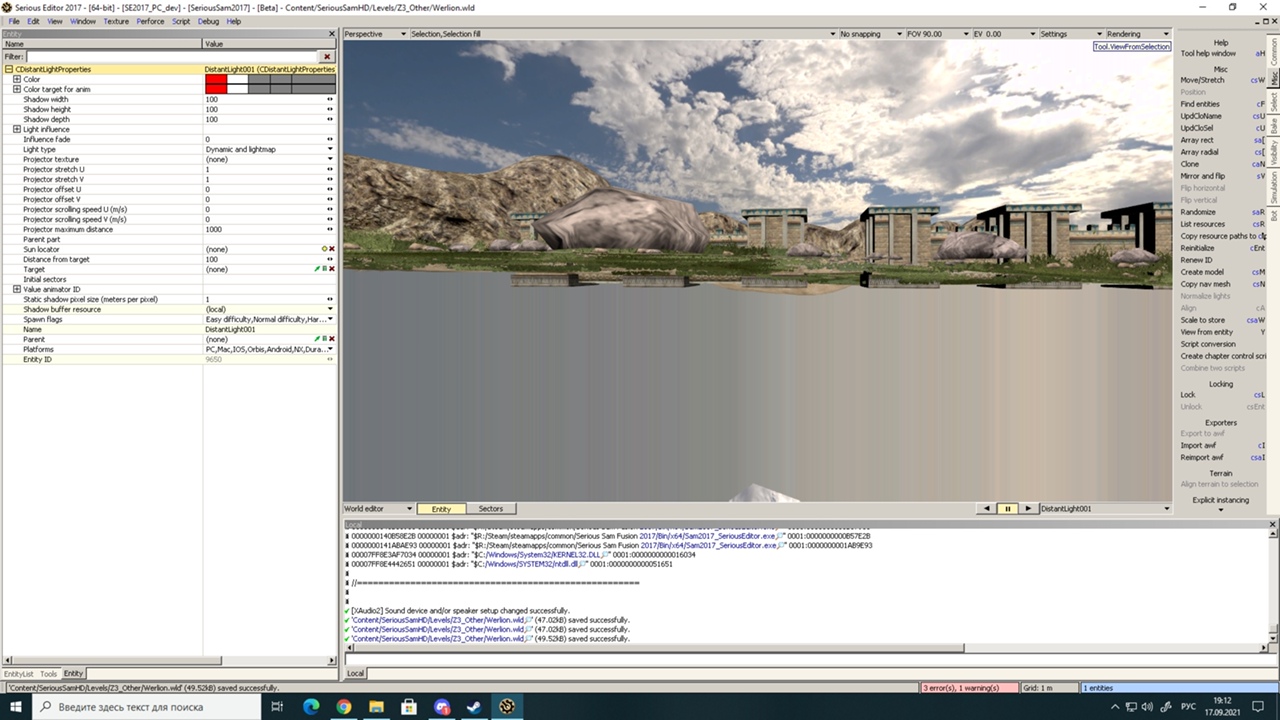Screen dimensions: 1280x720
Task: Click the spinner arrows for Shadow width
Action: pyautogui.click(x=330, y=99)
